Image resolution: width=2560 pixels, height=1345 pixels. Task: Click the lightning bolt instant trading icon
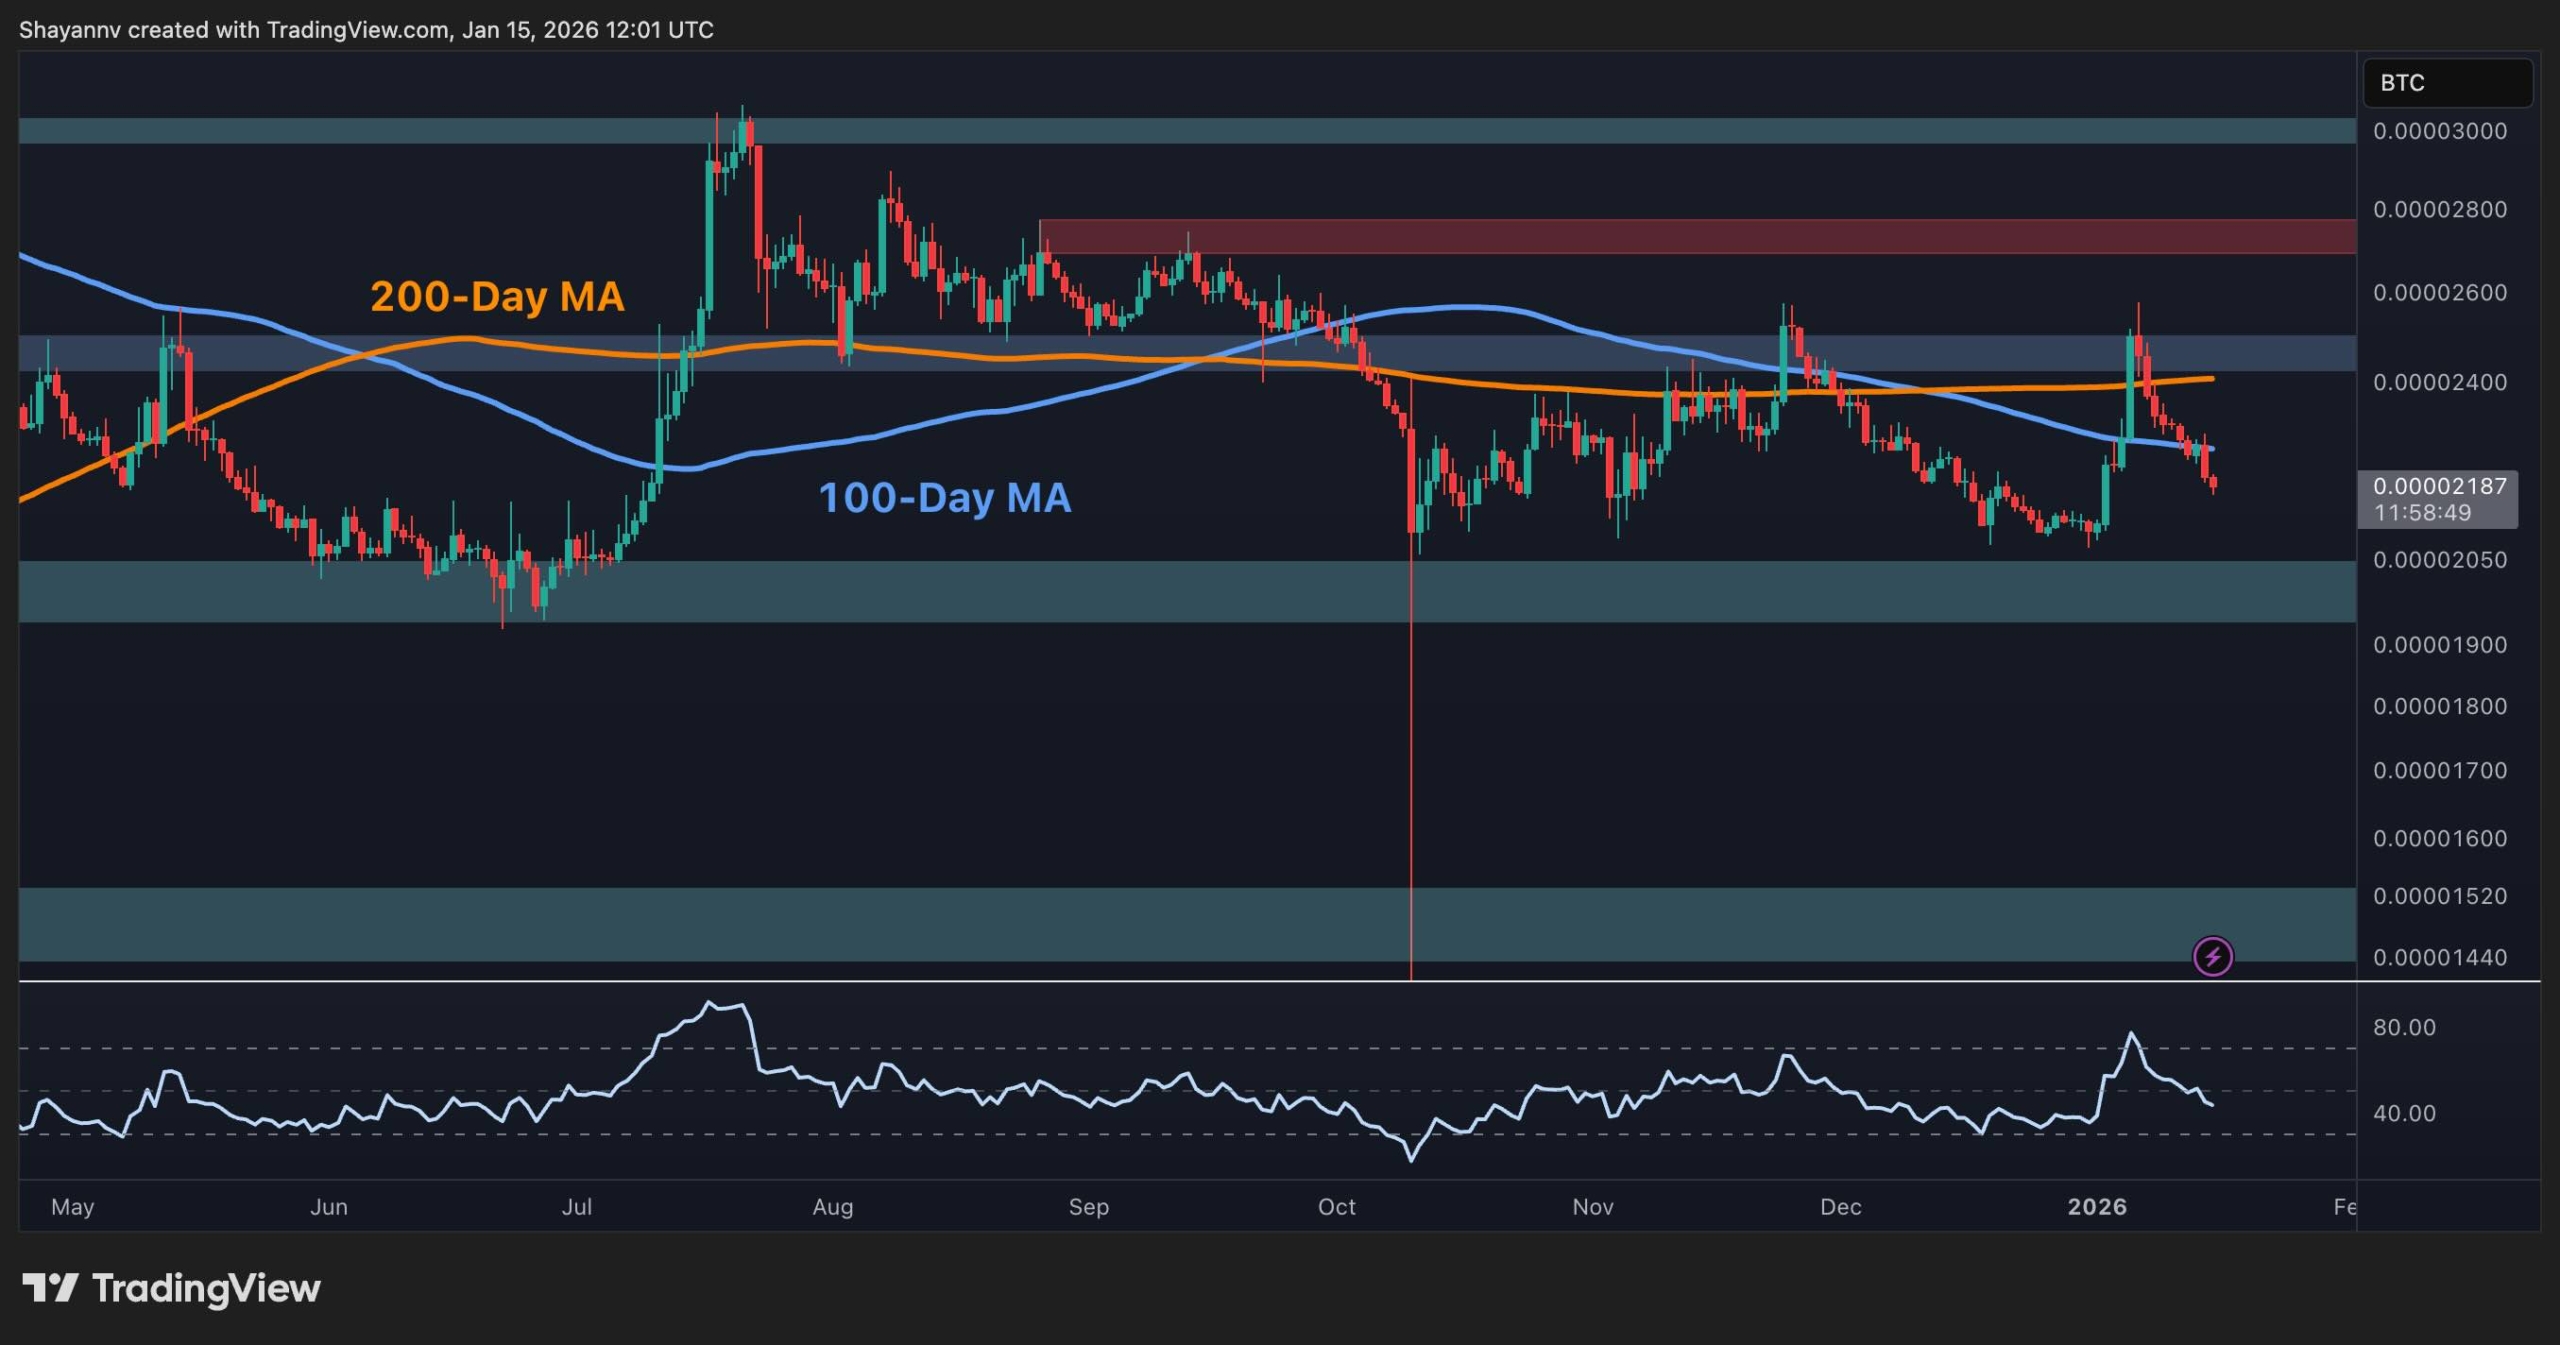click(x=2213, y=958)
